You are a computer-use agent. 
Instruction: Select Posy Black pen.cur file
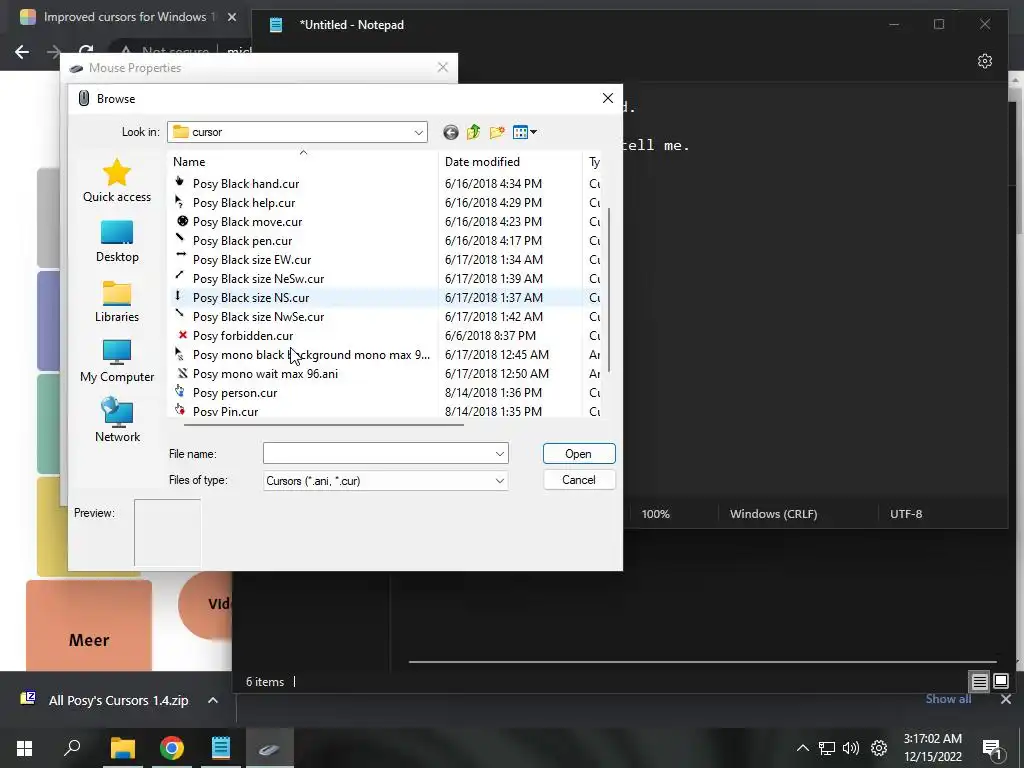pos(242,241)
